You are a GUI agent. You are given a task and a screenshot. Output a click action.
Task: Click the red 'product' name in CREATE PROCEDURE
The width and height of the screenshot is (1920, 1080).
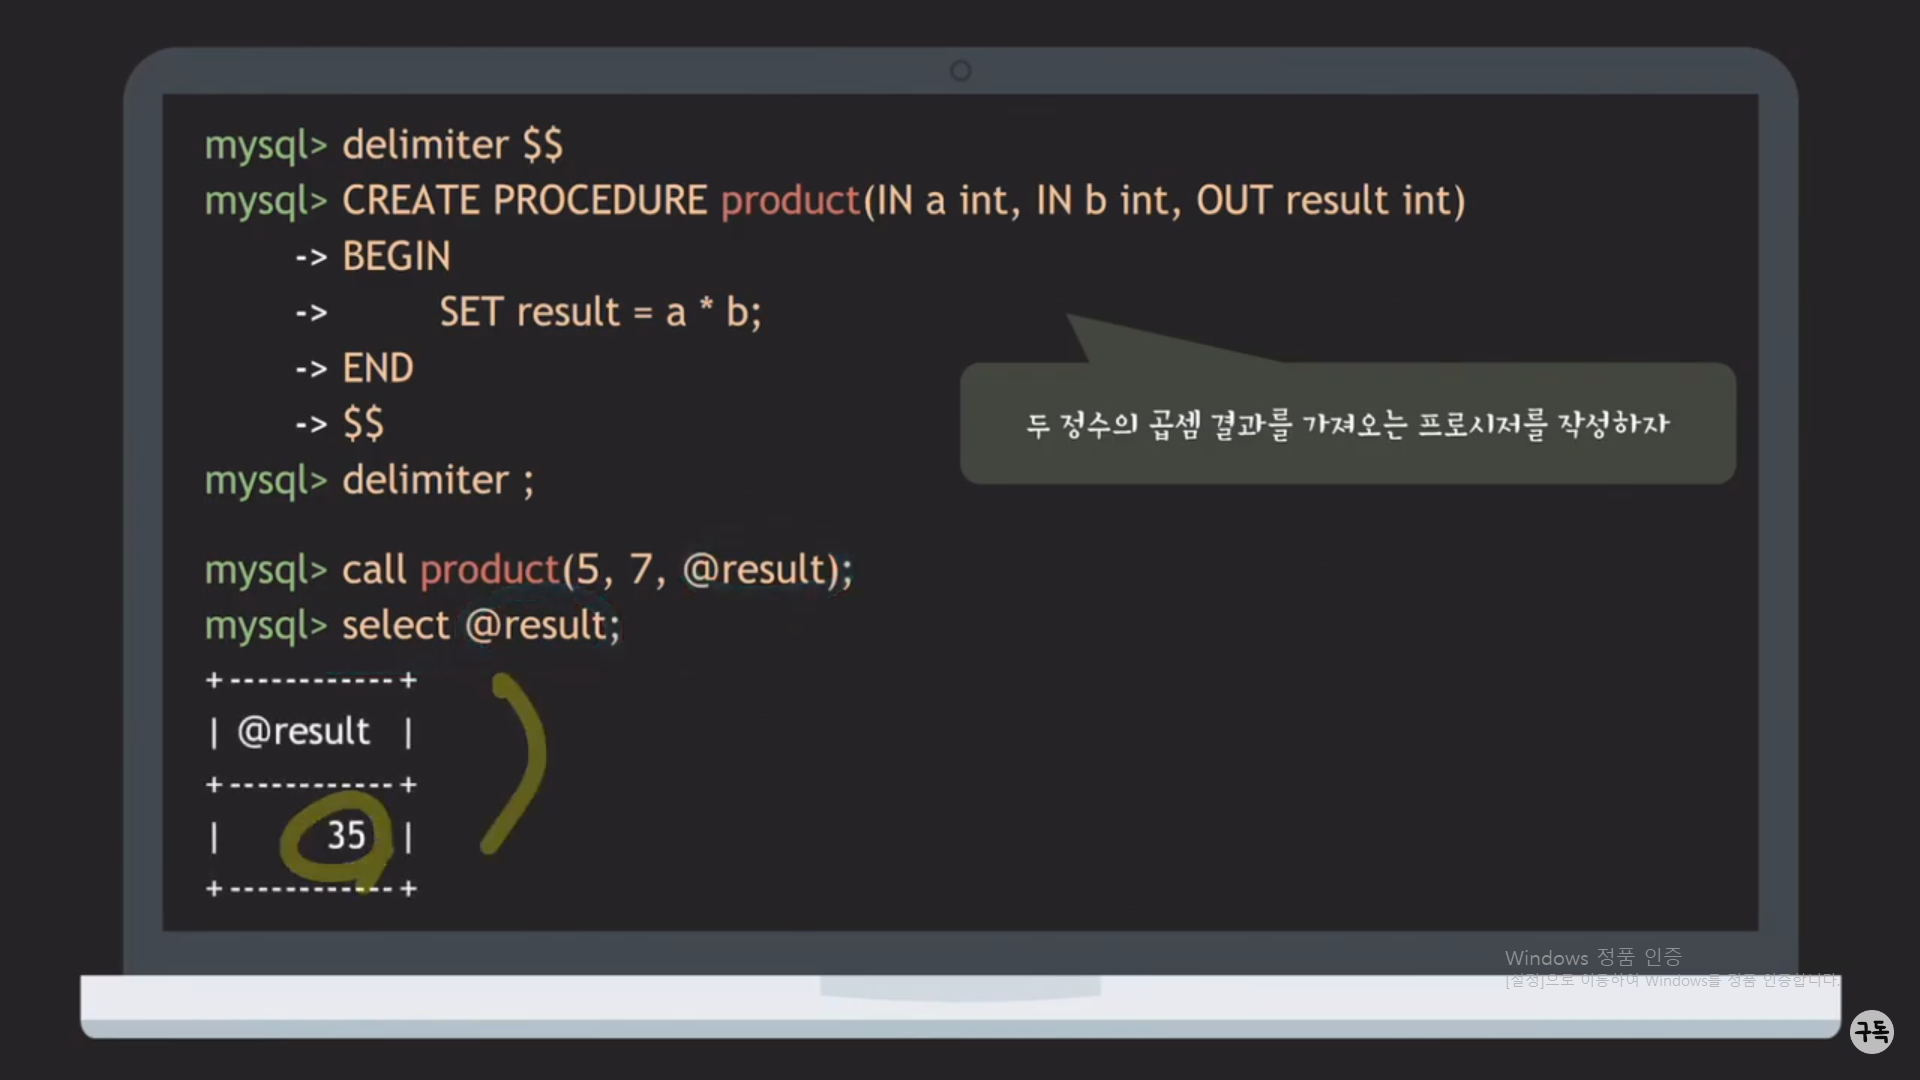pos(790,201)
